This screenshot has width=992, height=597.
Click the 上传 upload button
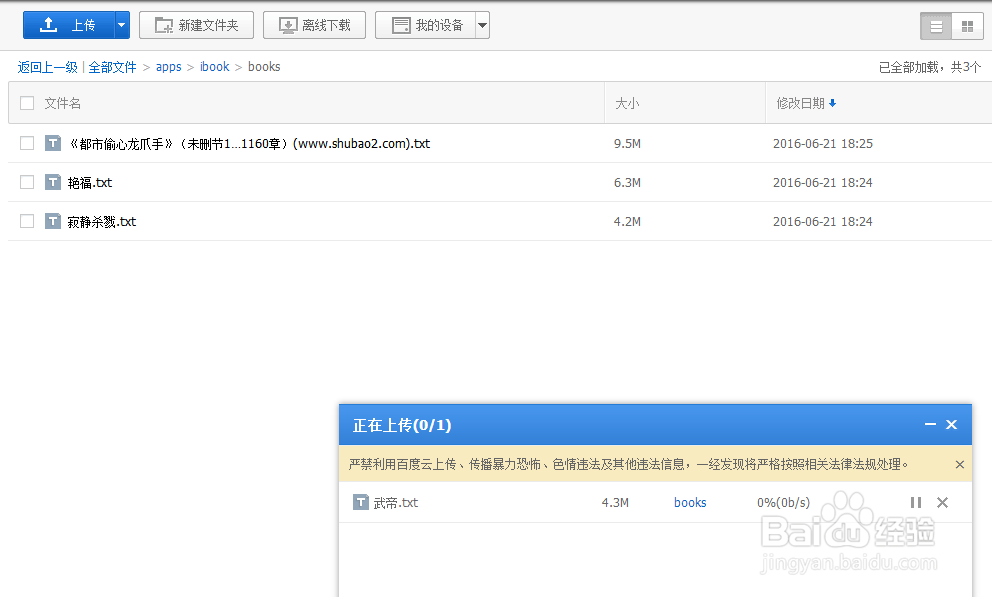(69, 25)
